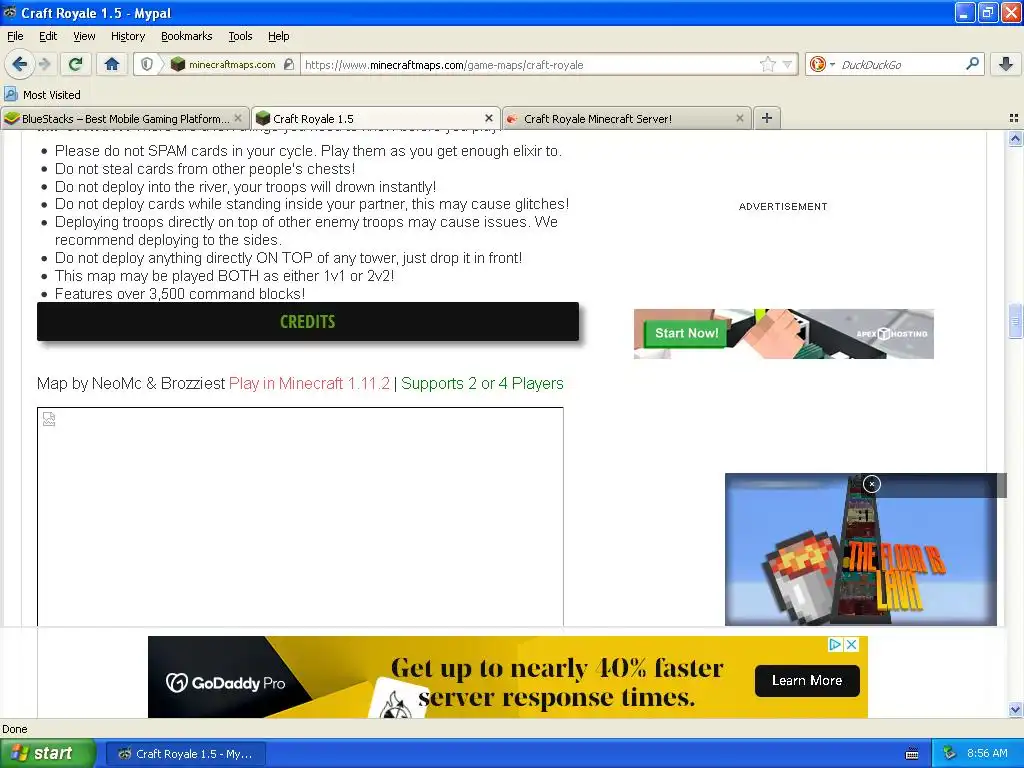Click the ADVERTISEMENT label
The width and height of the screenshot is (1024, 768).
pyautogui.click(x=783, y=206)
